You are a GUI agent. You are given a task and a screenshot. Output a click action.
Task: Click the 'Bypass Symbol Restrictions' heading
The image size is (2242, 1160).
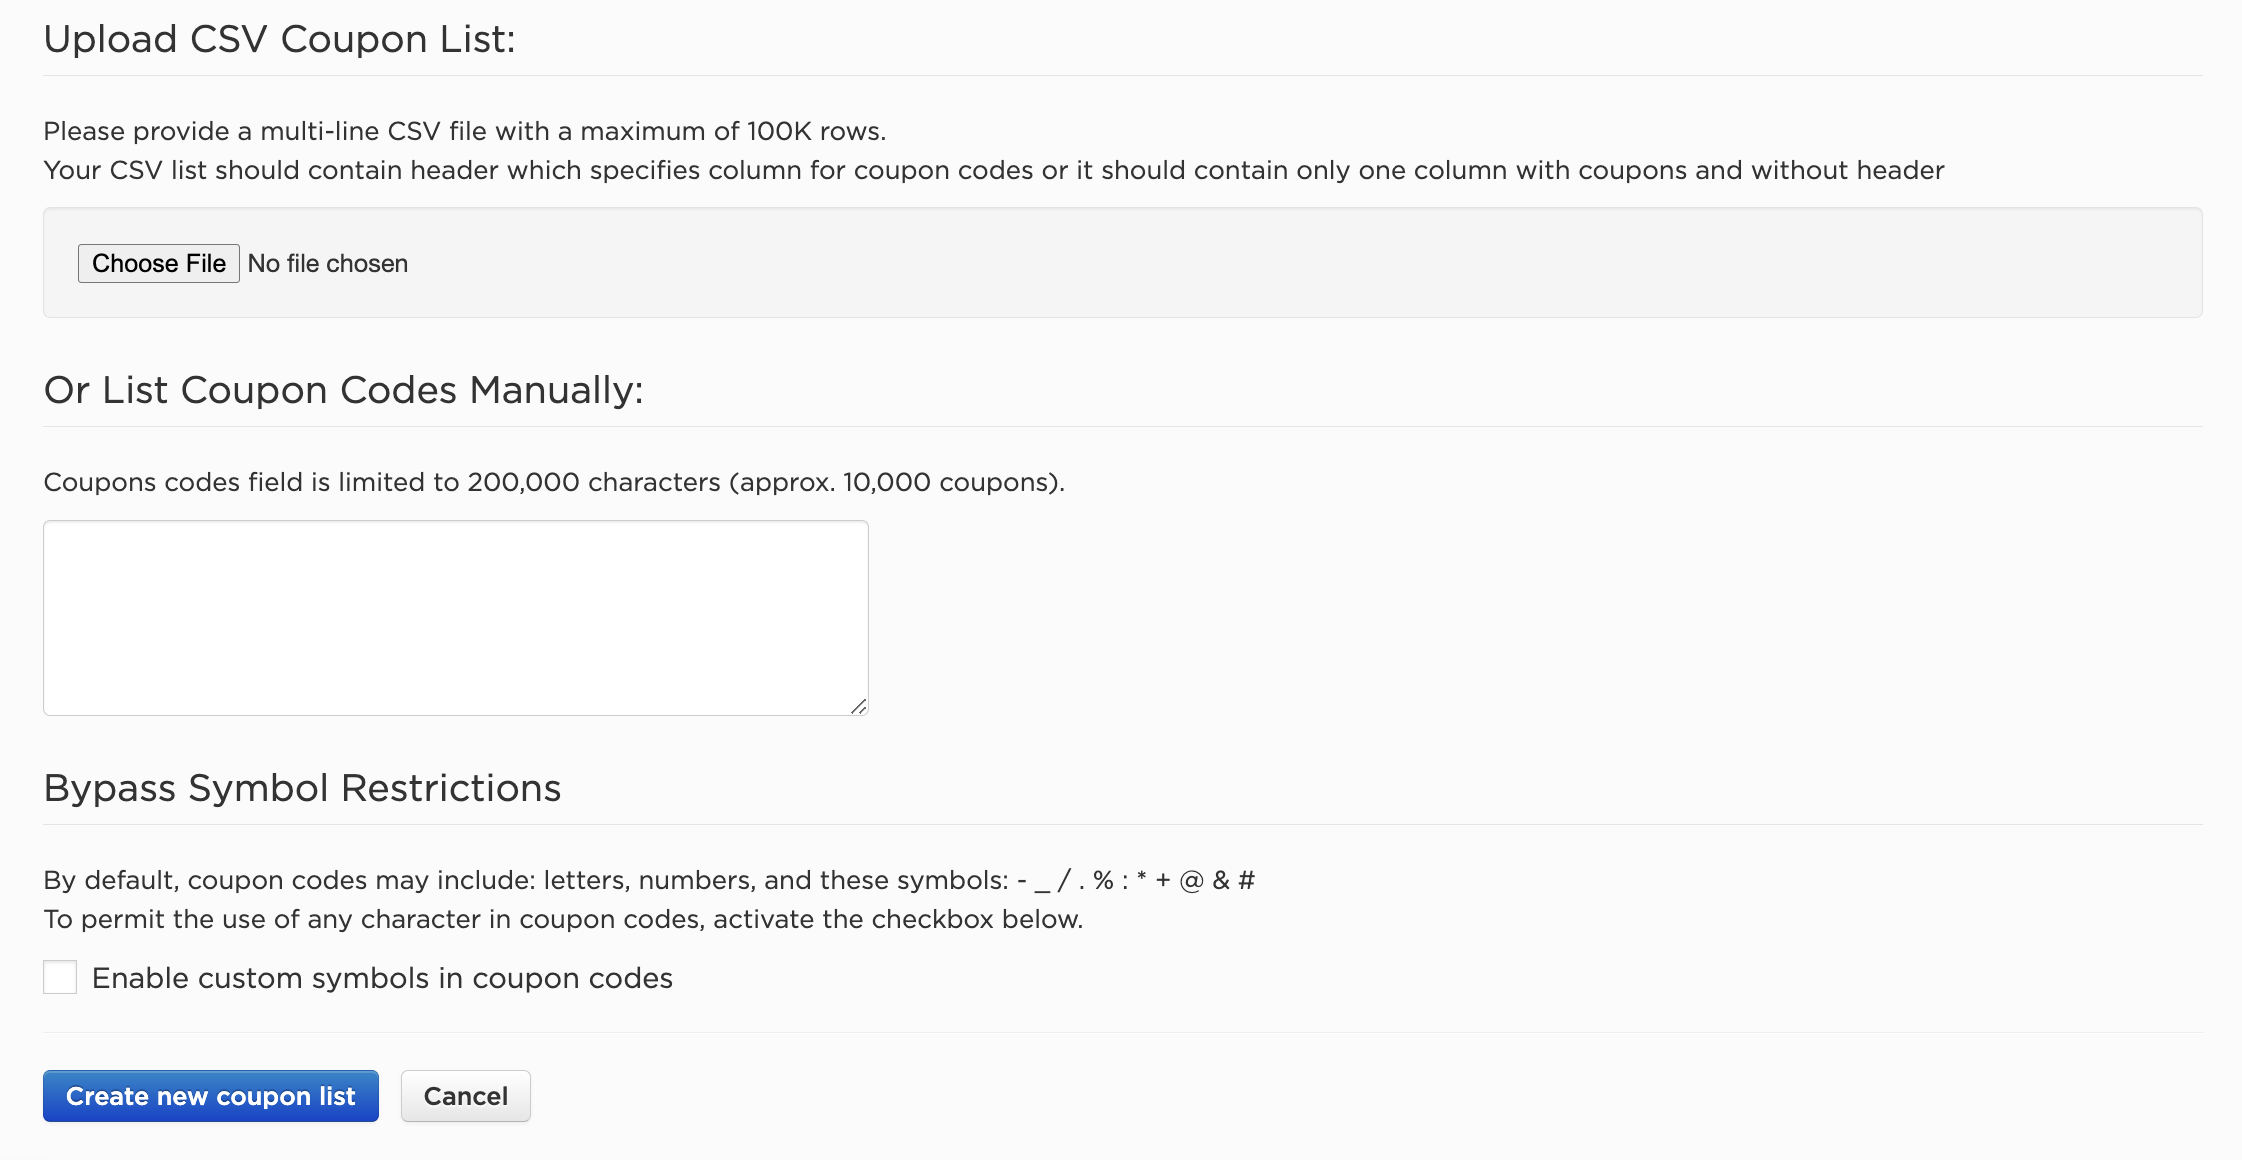302,788
